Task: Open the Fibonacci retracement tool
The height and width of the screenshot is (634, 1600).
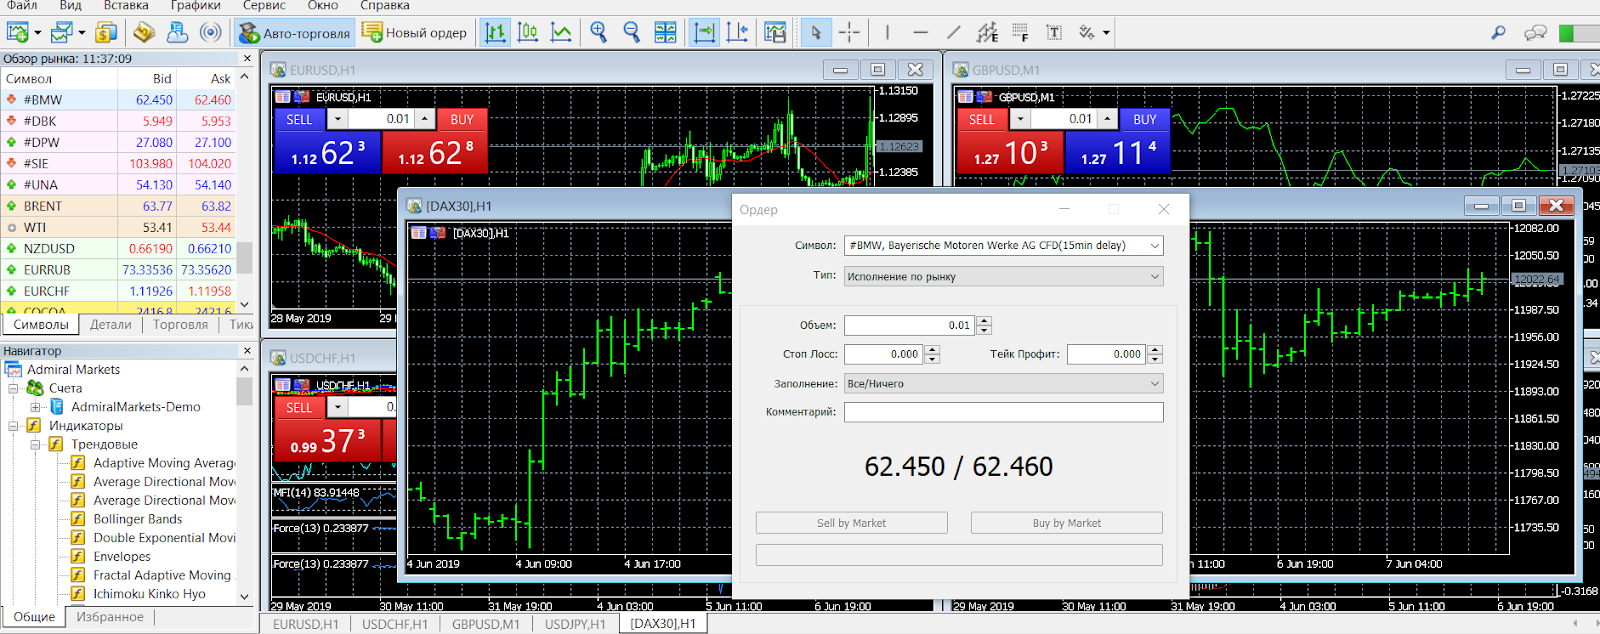Action: pyautogui.click(x=1020, y=32)
